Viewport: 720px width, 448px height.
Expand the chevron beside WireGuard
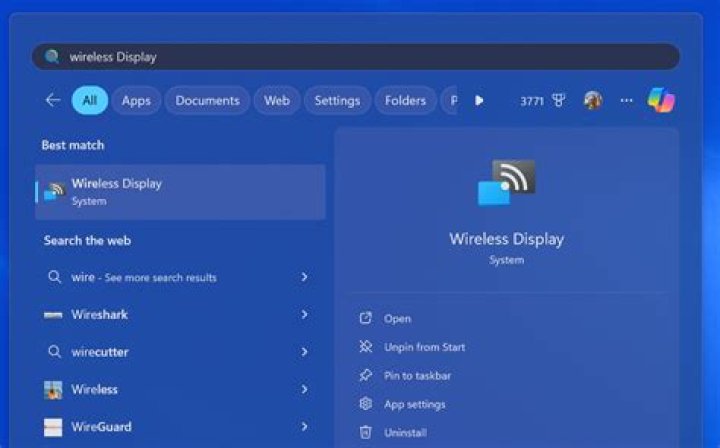[x=304, y=427]
